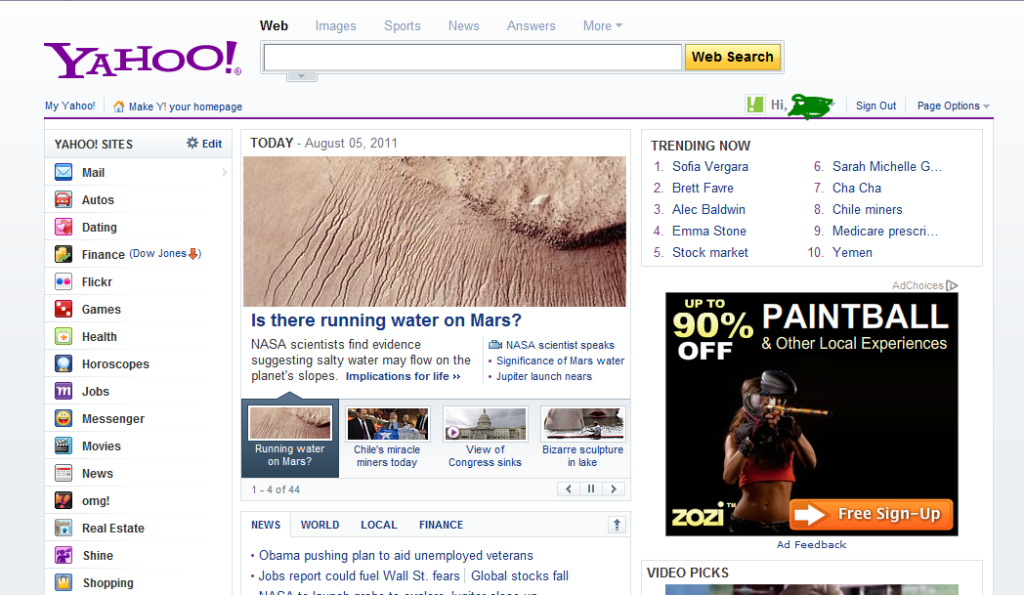Select the Web search tab

[x=274, y=26]
